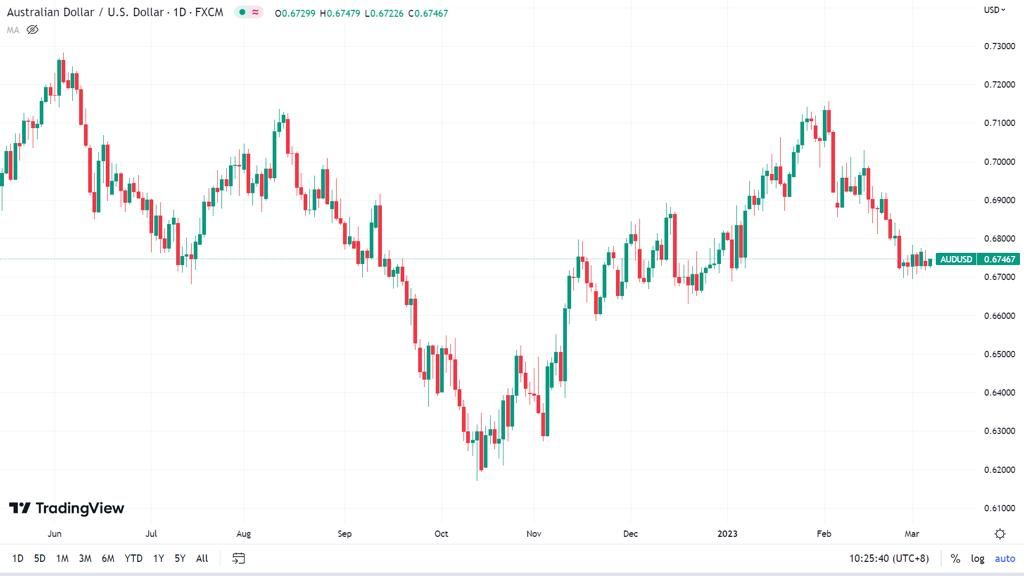
Task: Click the Jun label on time axis
Action: [x=55, y=534]
